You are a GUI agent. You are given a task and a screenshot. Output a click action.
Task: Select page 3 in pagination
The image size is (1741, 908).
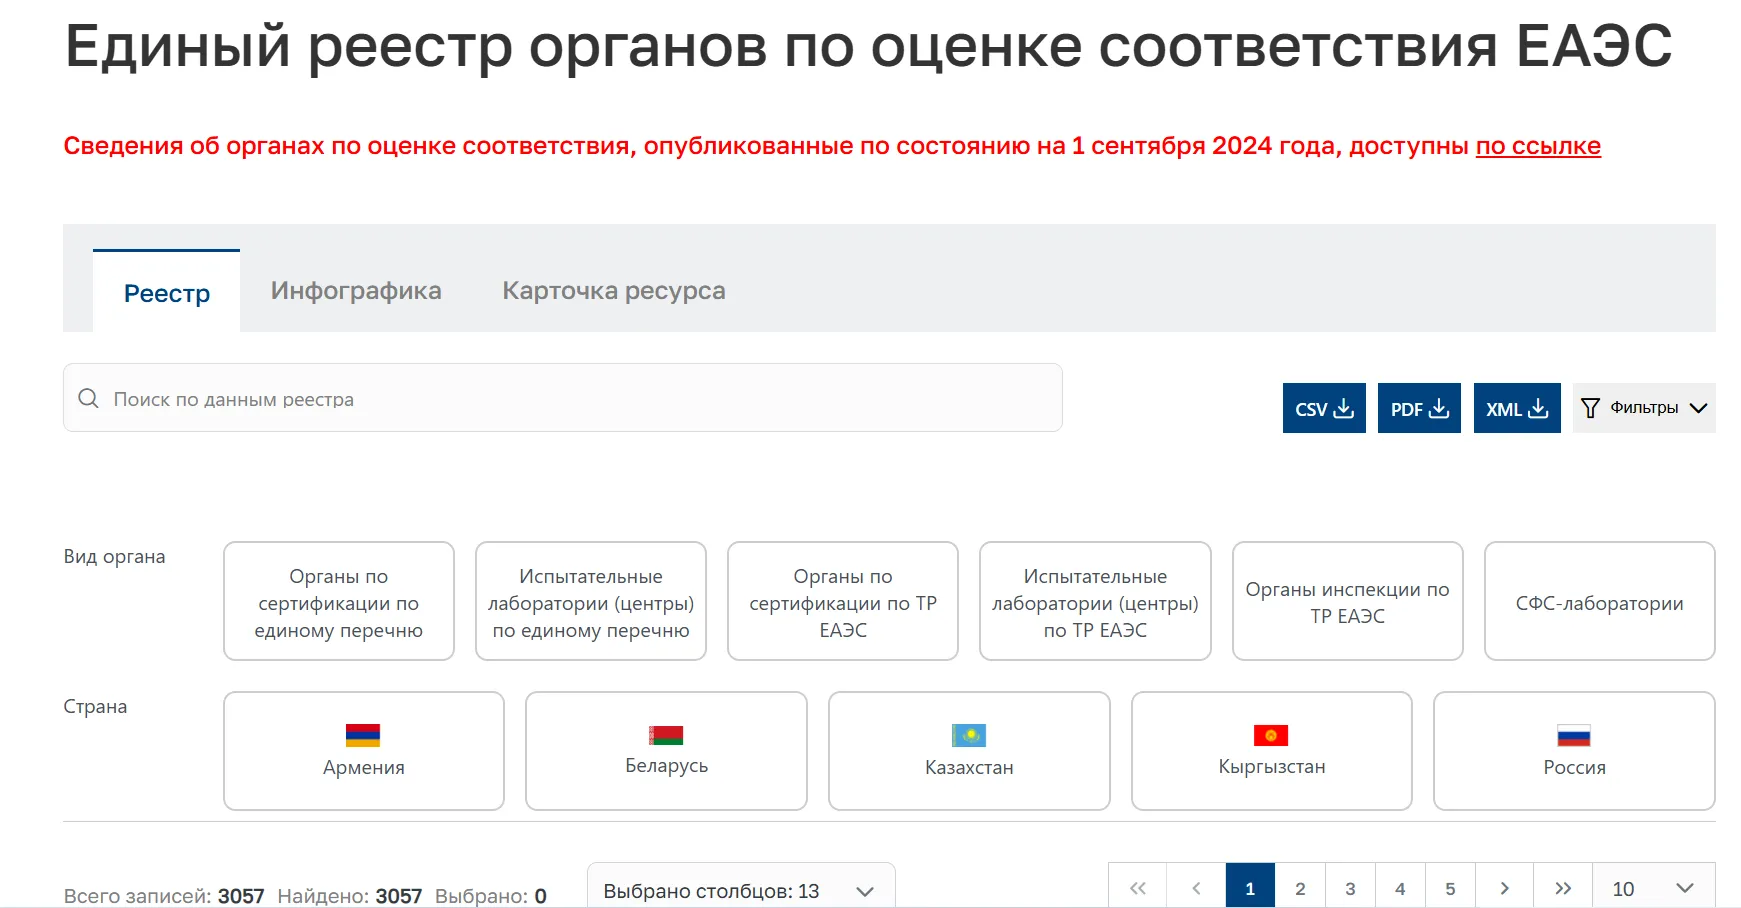[1350, 886]
